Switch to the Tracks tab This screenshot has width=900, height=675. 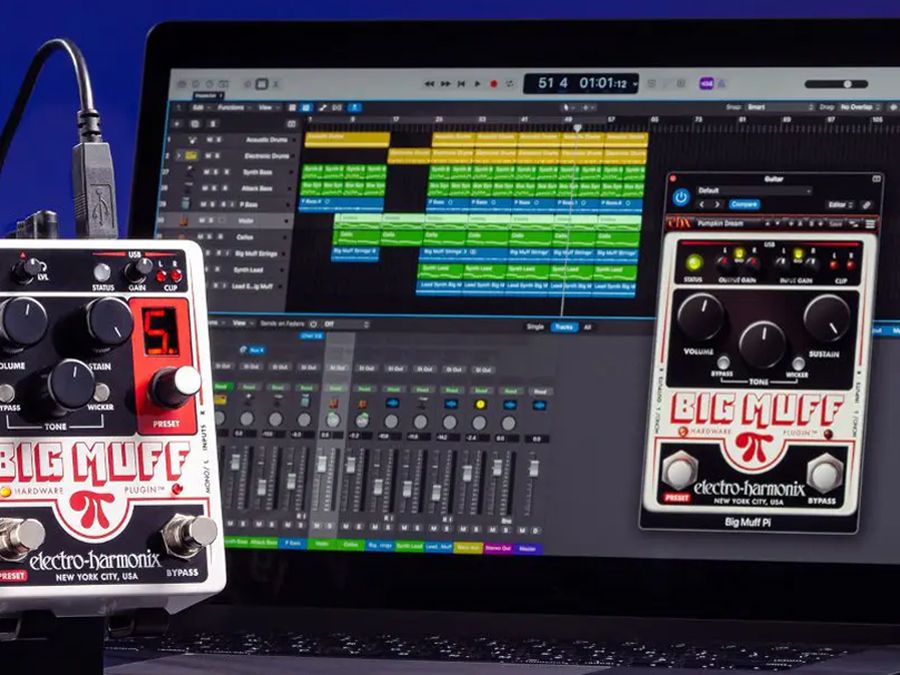564,324
